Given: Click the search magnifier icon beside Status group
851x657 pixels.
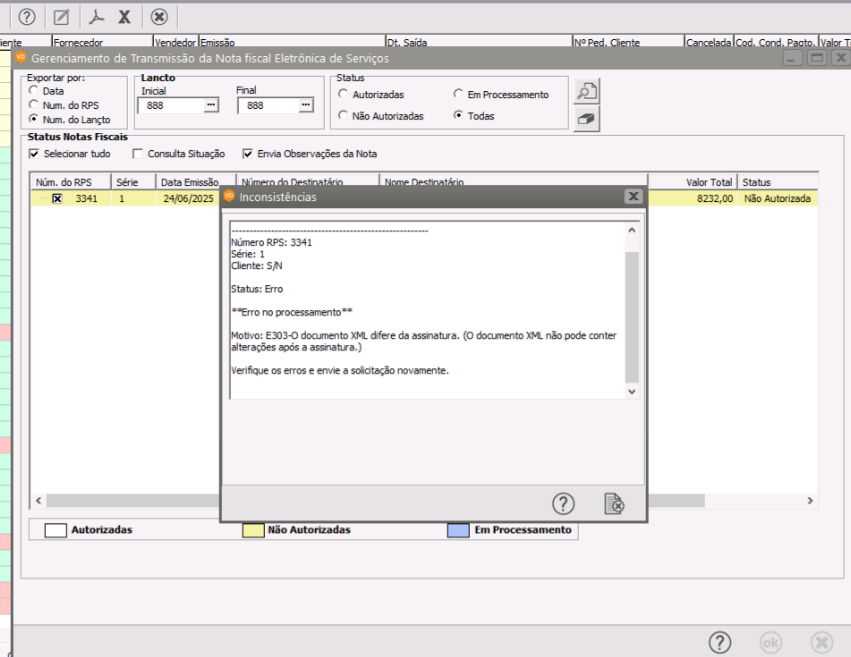Looking at the screenshot, I should click(x=586, y=92).
